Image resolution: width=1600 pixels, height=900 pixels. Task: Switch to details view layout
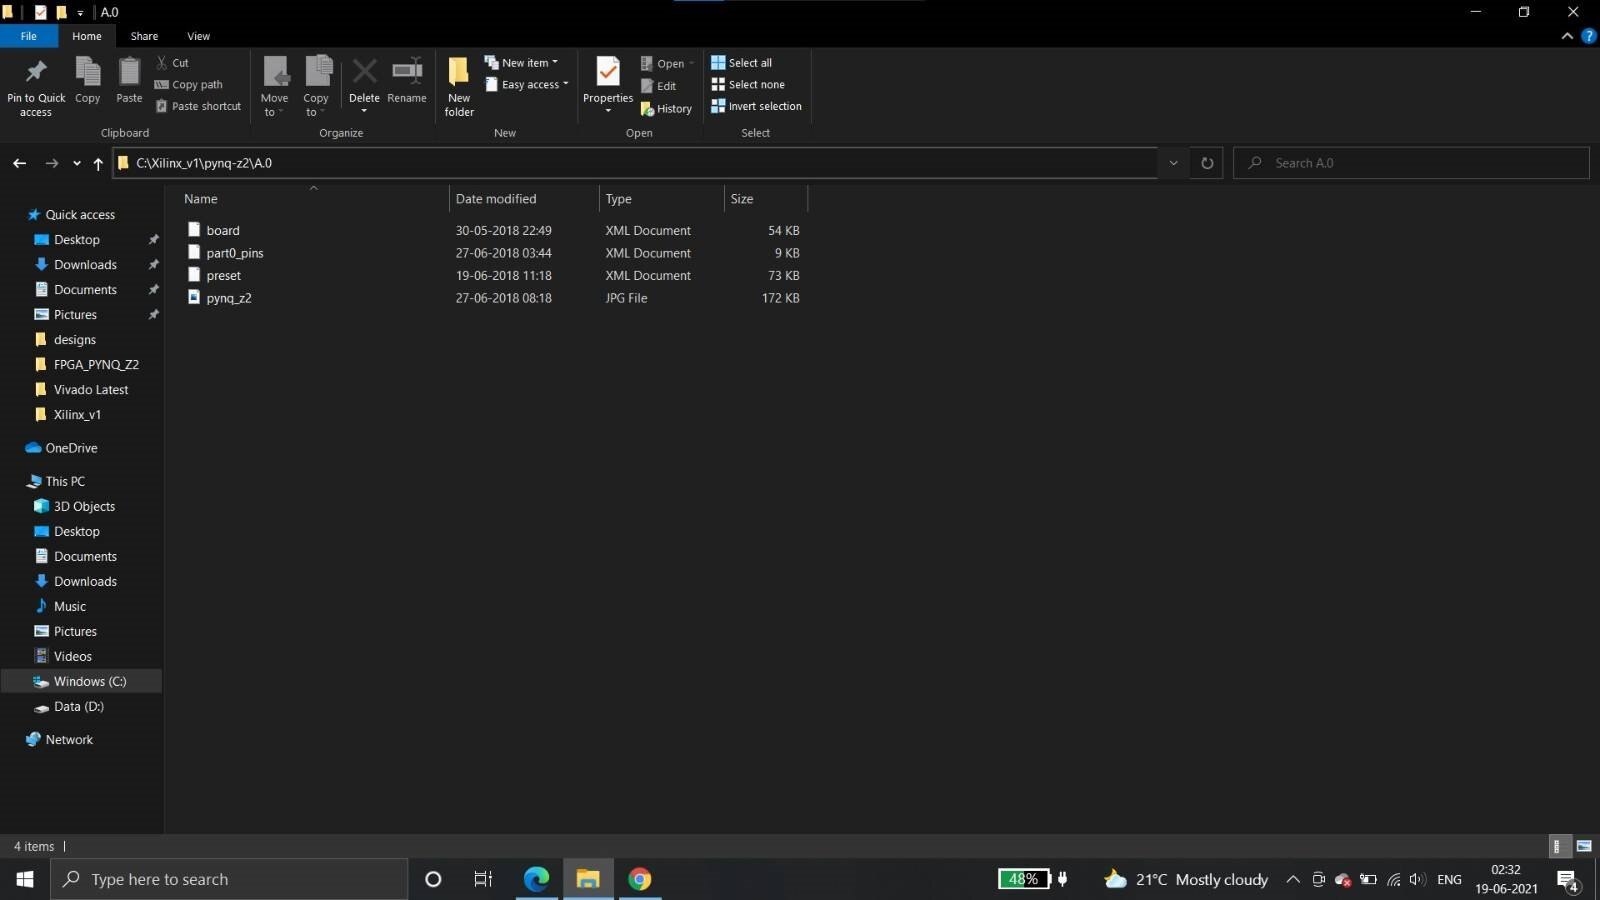click(x=1557, y=846)
